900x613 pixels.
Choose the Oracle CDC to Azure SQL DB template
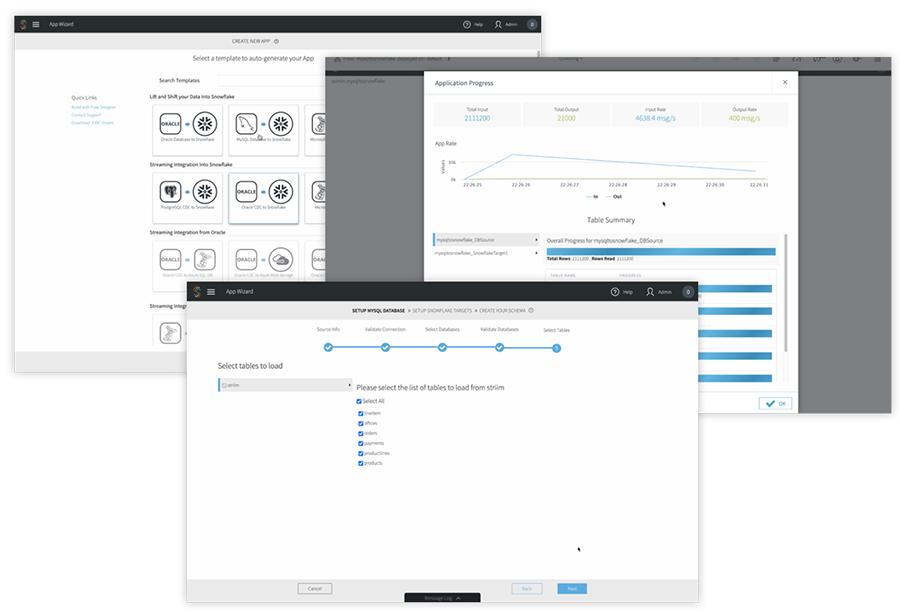[x=188, y=265]
